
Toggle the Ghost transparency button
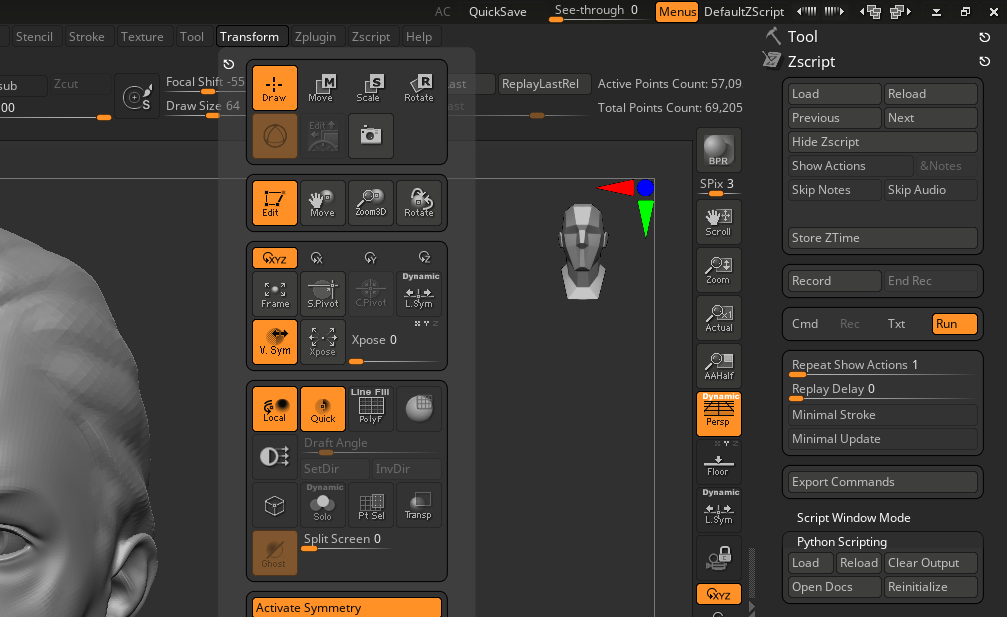[x=274, y=553]
